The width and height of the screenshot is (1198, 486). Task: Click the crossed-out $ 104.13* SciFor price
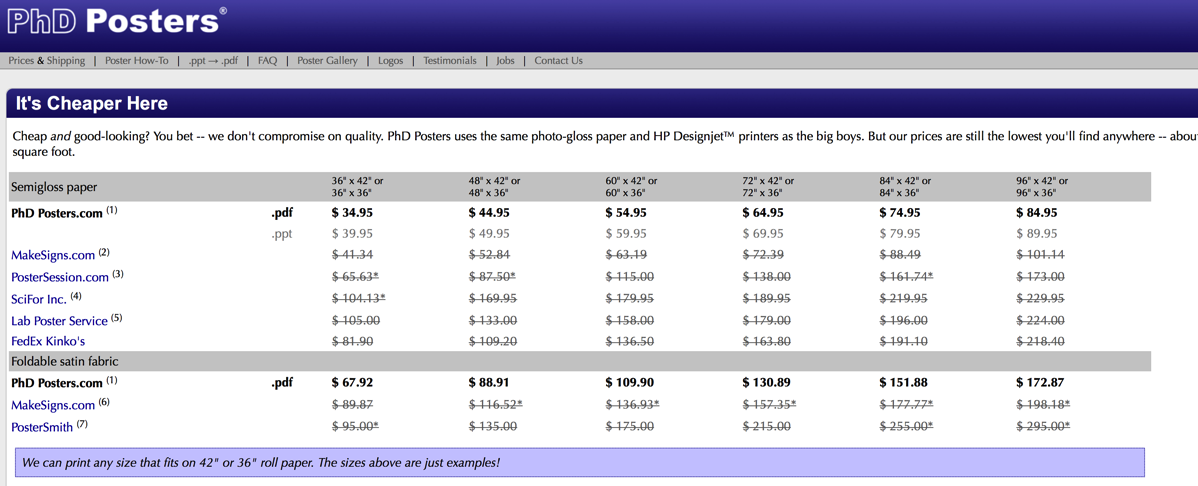click(358, 299)
